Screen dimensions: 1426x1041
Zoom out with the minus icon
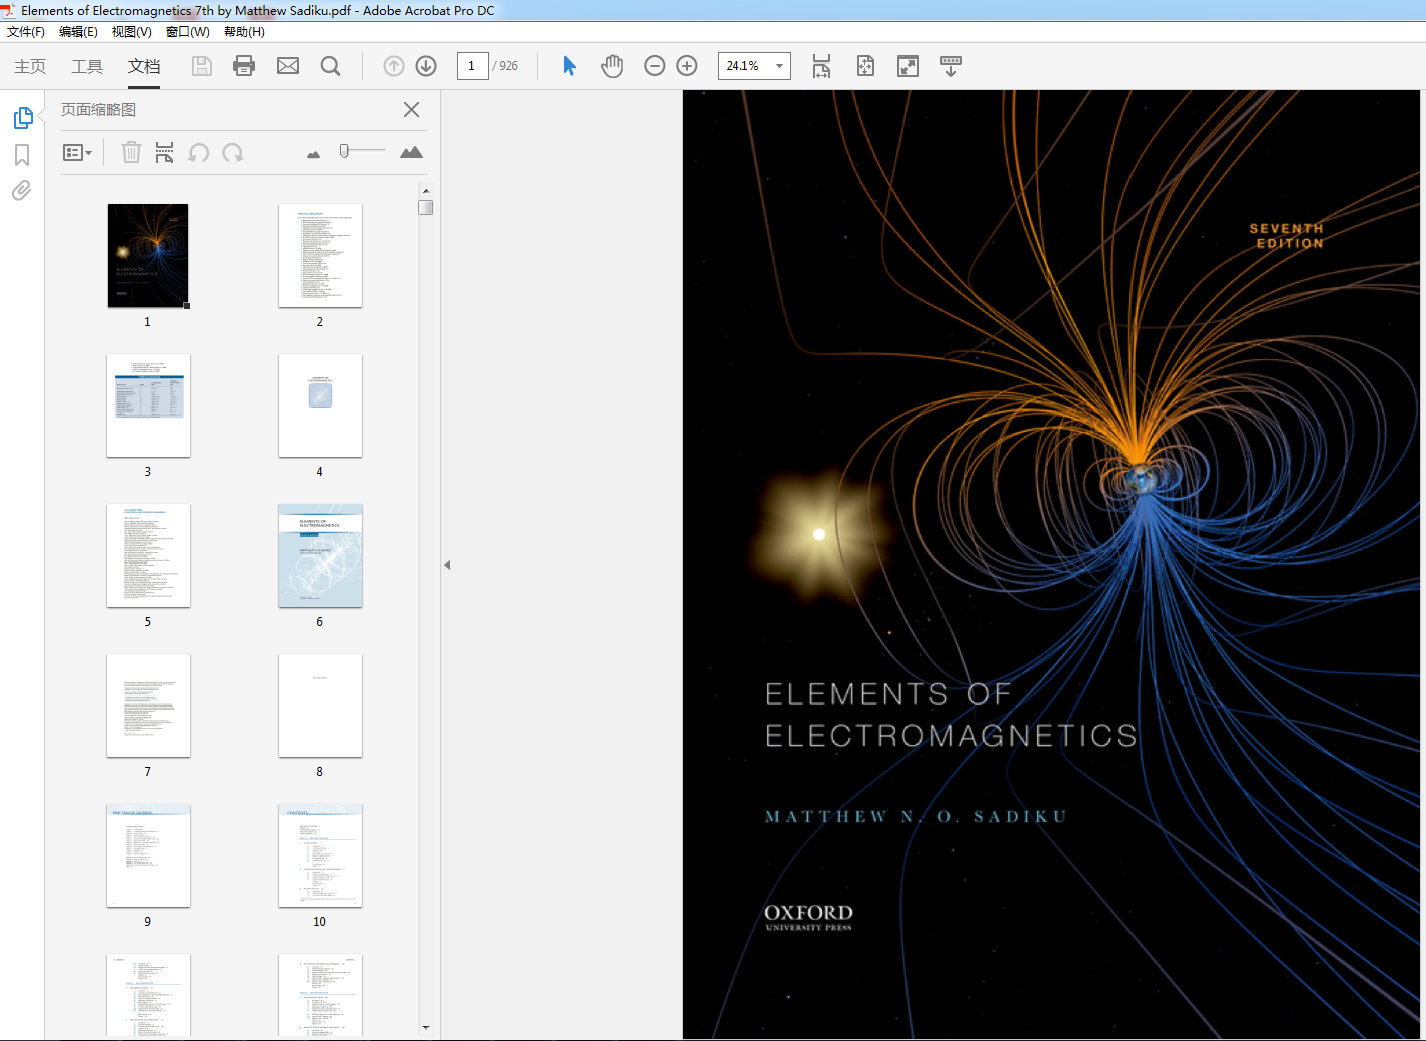pyautogui.click(x=655, y=66)
